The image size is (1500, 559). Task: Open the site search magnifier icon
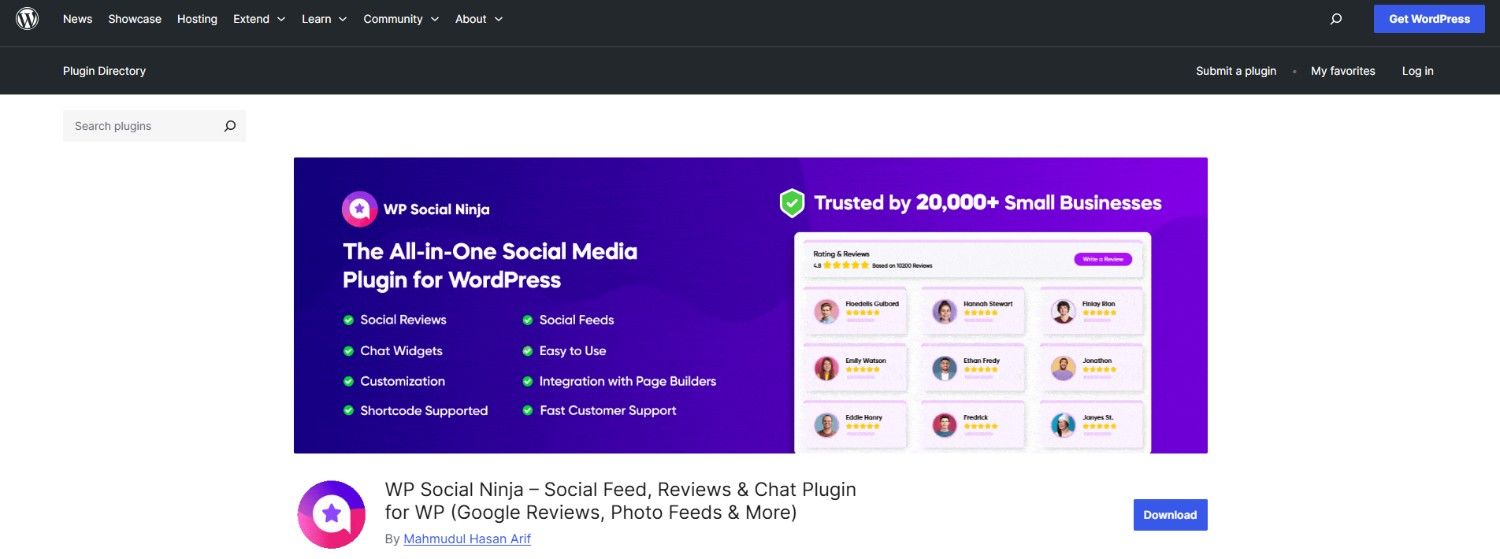(1336, 19)
